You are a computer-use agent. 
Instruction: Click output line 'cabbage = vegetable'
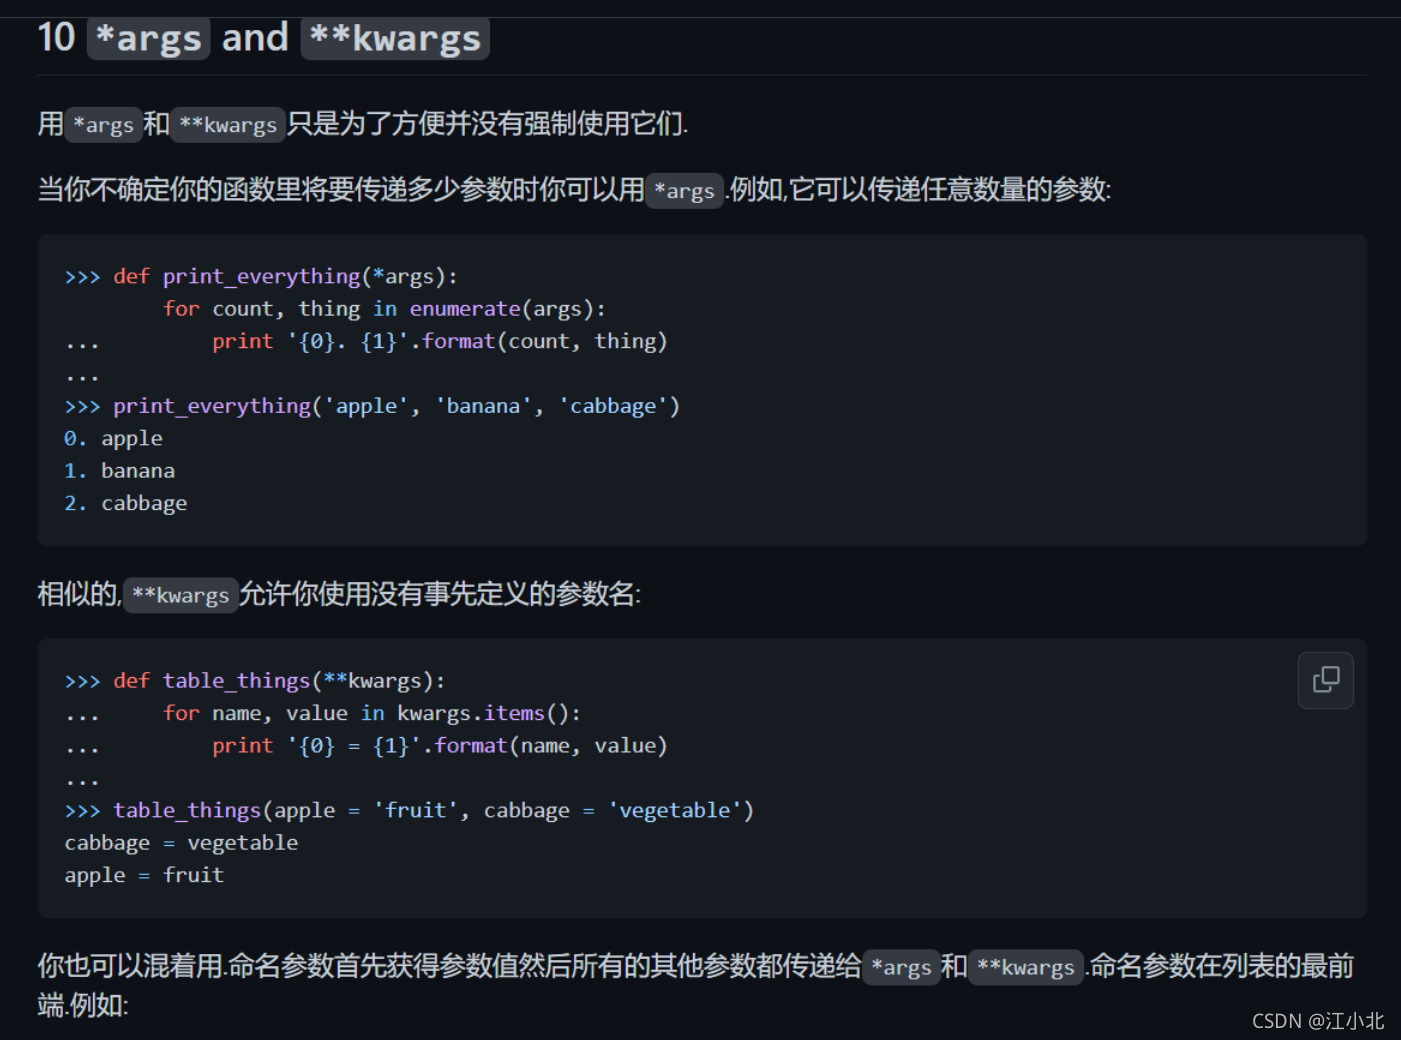pos(181,843)
